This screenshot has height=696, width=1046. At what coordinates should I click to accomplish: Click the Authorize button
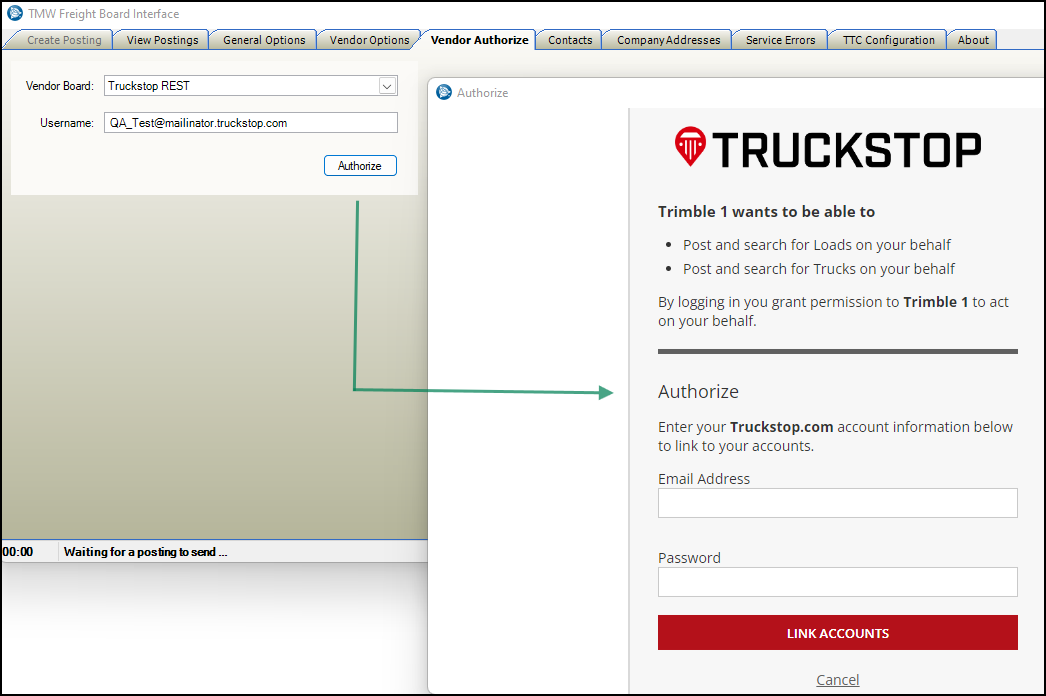pos(360,165)
